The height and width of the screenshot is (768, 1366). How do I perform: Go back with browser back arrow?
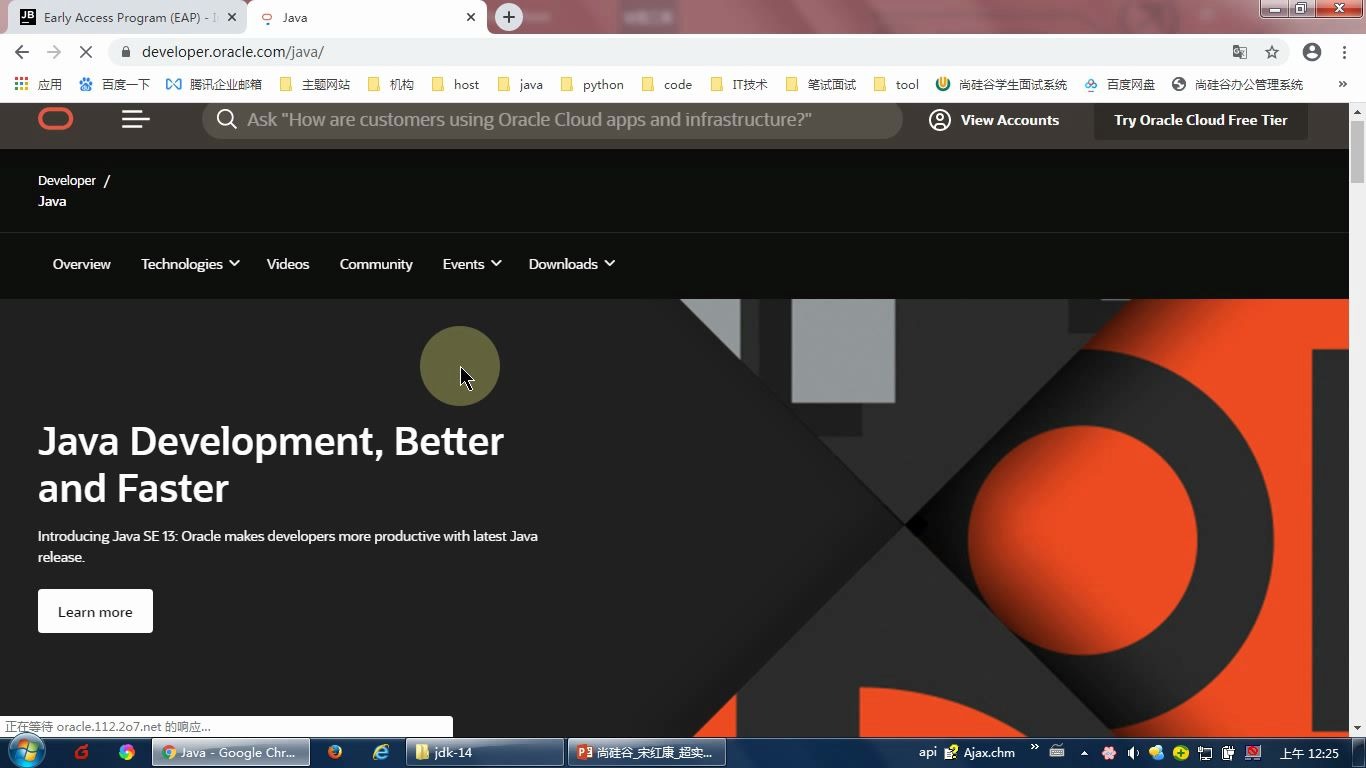click(22, 52)
